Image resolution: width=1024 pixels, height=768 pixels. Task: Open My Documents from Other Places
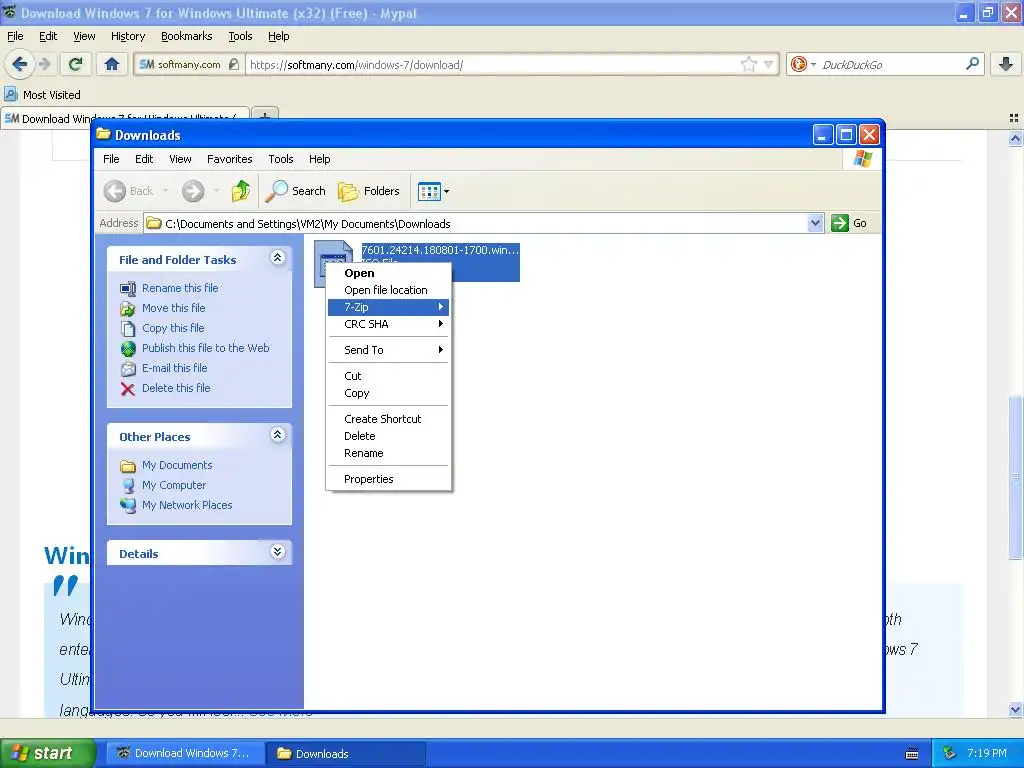tap(177, 465)
